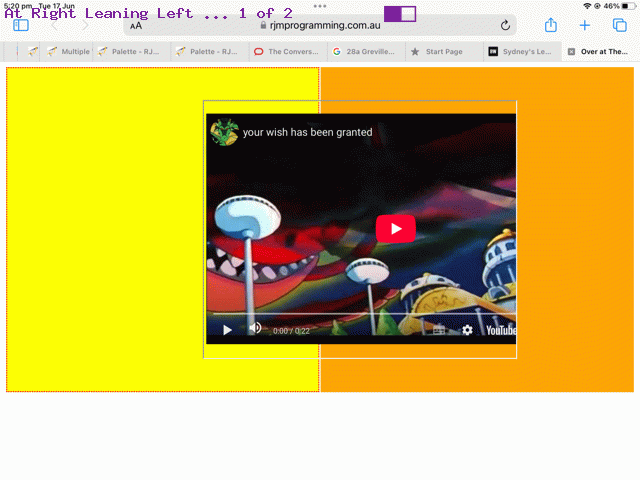Open the channel avatar in video header
Image resolution: width=640 pixels, height=480 pixels.
tap(224, 132)
